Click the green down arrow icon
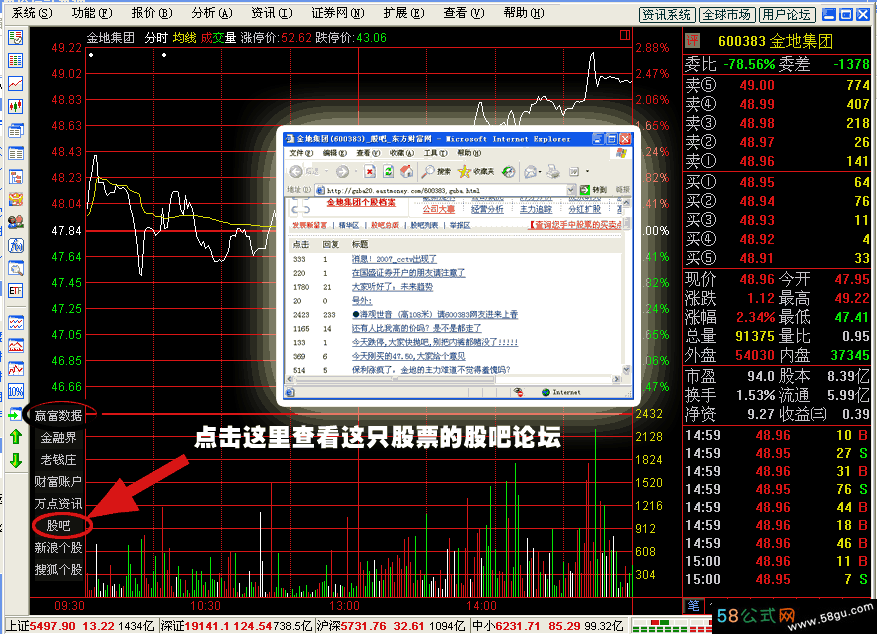 [x=16, y=461]
